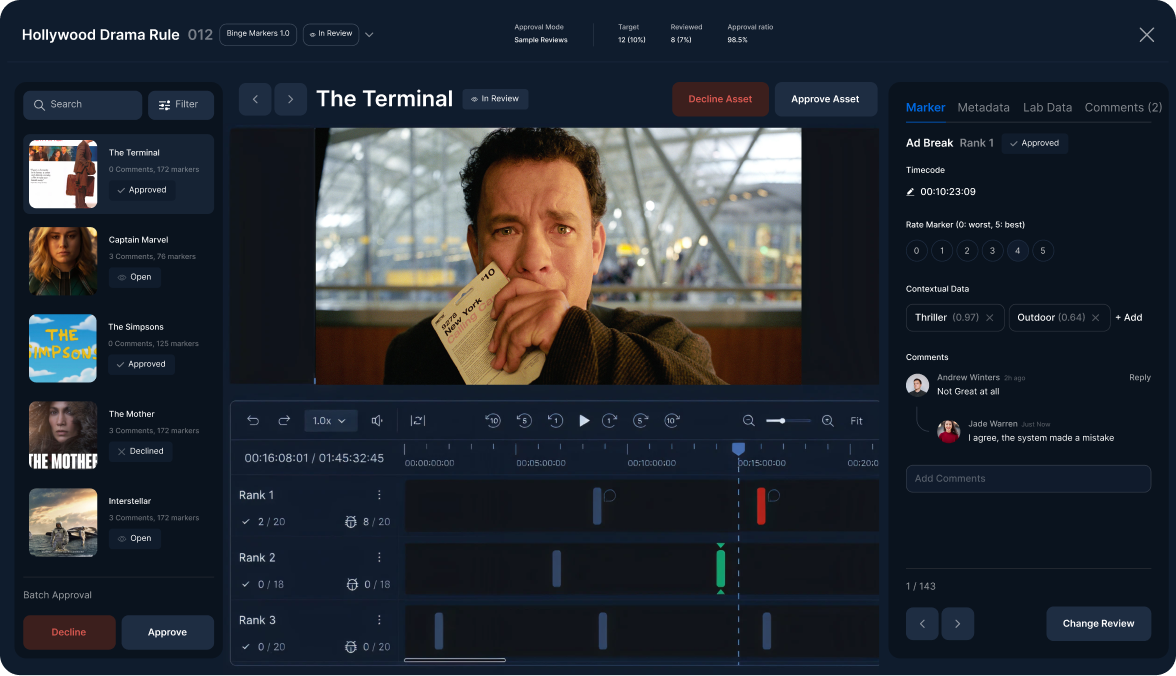1176x676 pixels.
Task: Rate the marker 5
Action: pyautogui.click(x=1042, y=251)
